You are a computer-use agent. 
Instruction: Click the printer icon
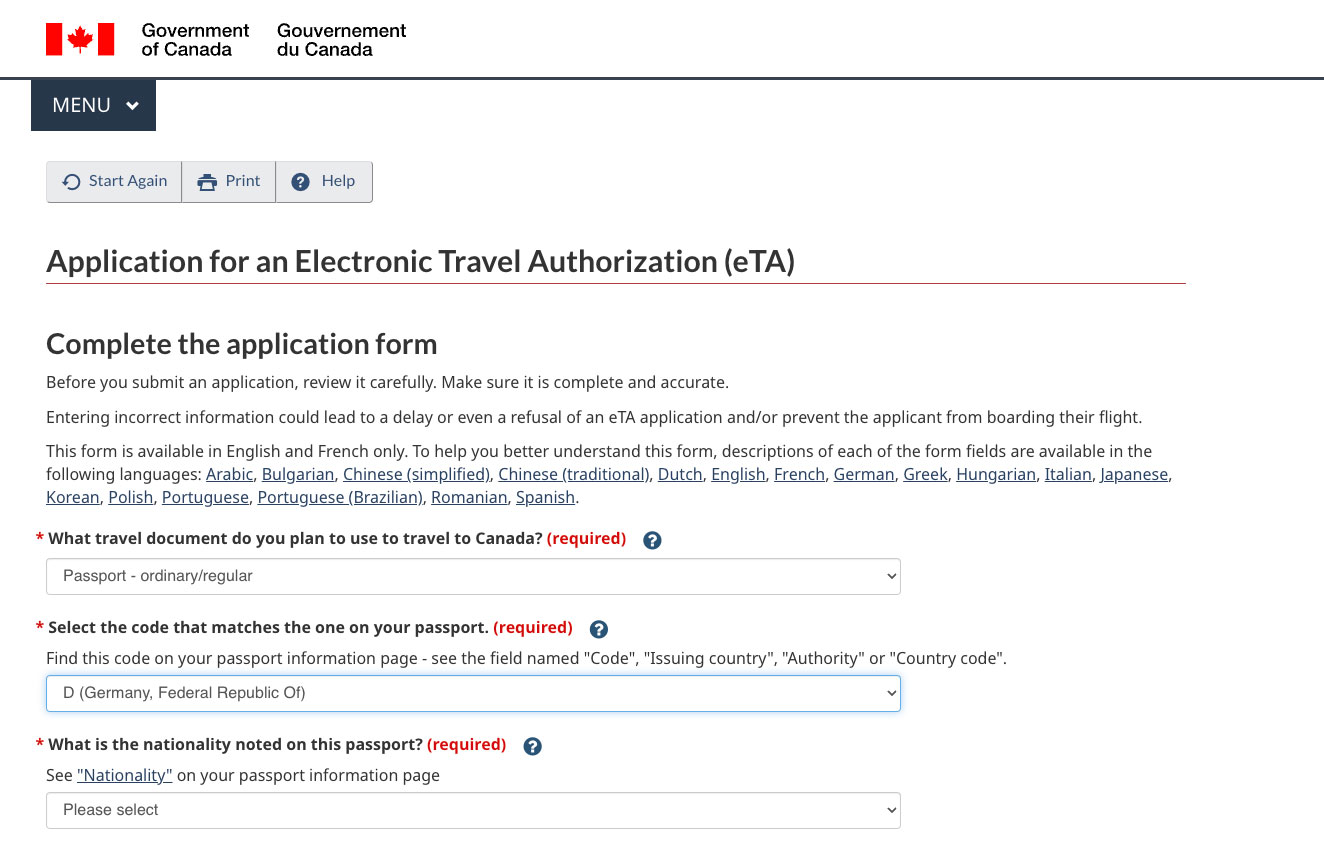[207, 182]
